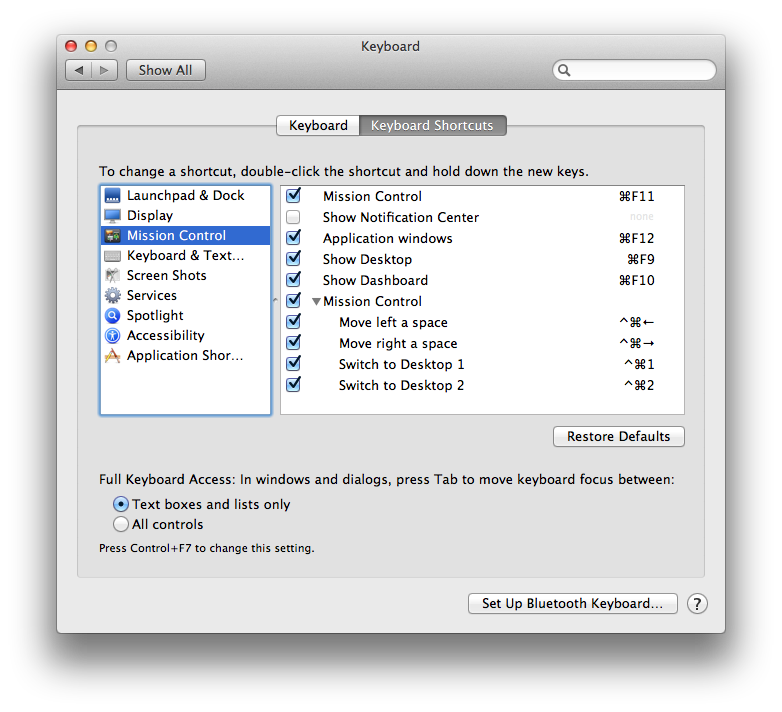Click the Display monitor icon
Screen dimensions: 782x712
(112, 215)
